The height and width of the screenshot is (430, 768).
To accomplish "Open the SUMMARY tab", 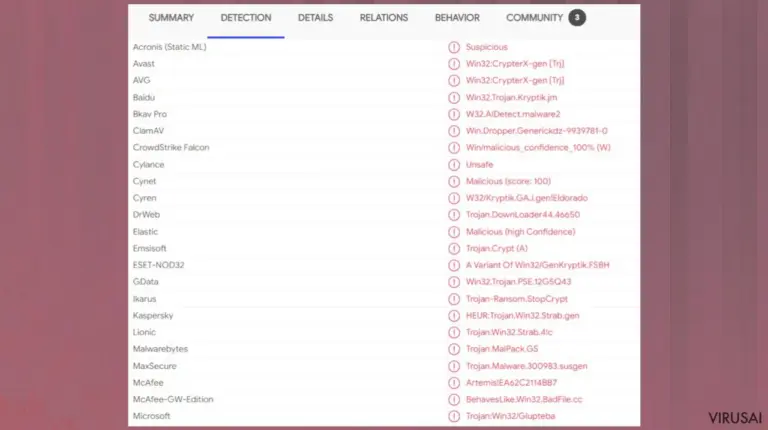I will (x=171, y=18).
